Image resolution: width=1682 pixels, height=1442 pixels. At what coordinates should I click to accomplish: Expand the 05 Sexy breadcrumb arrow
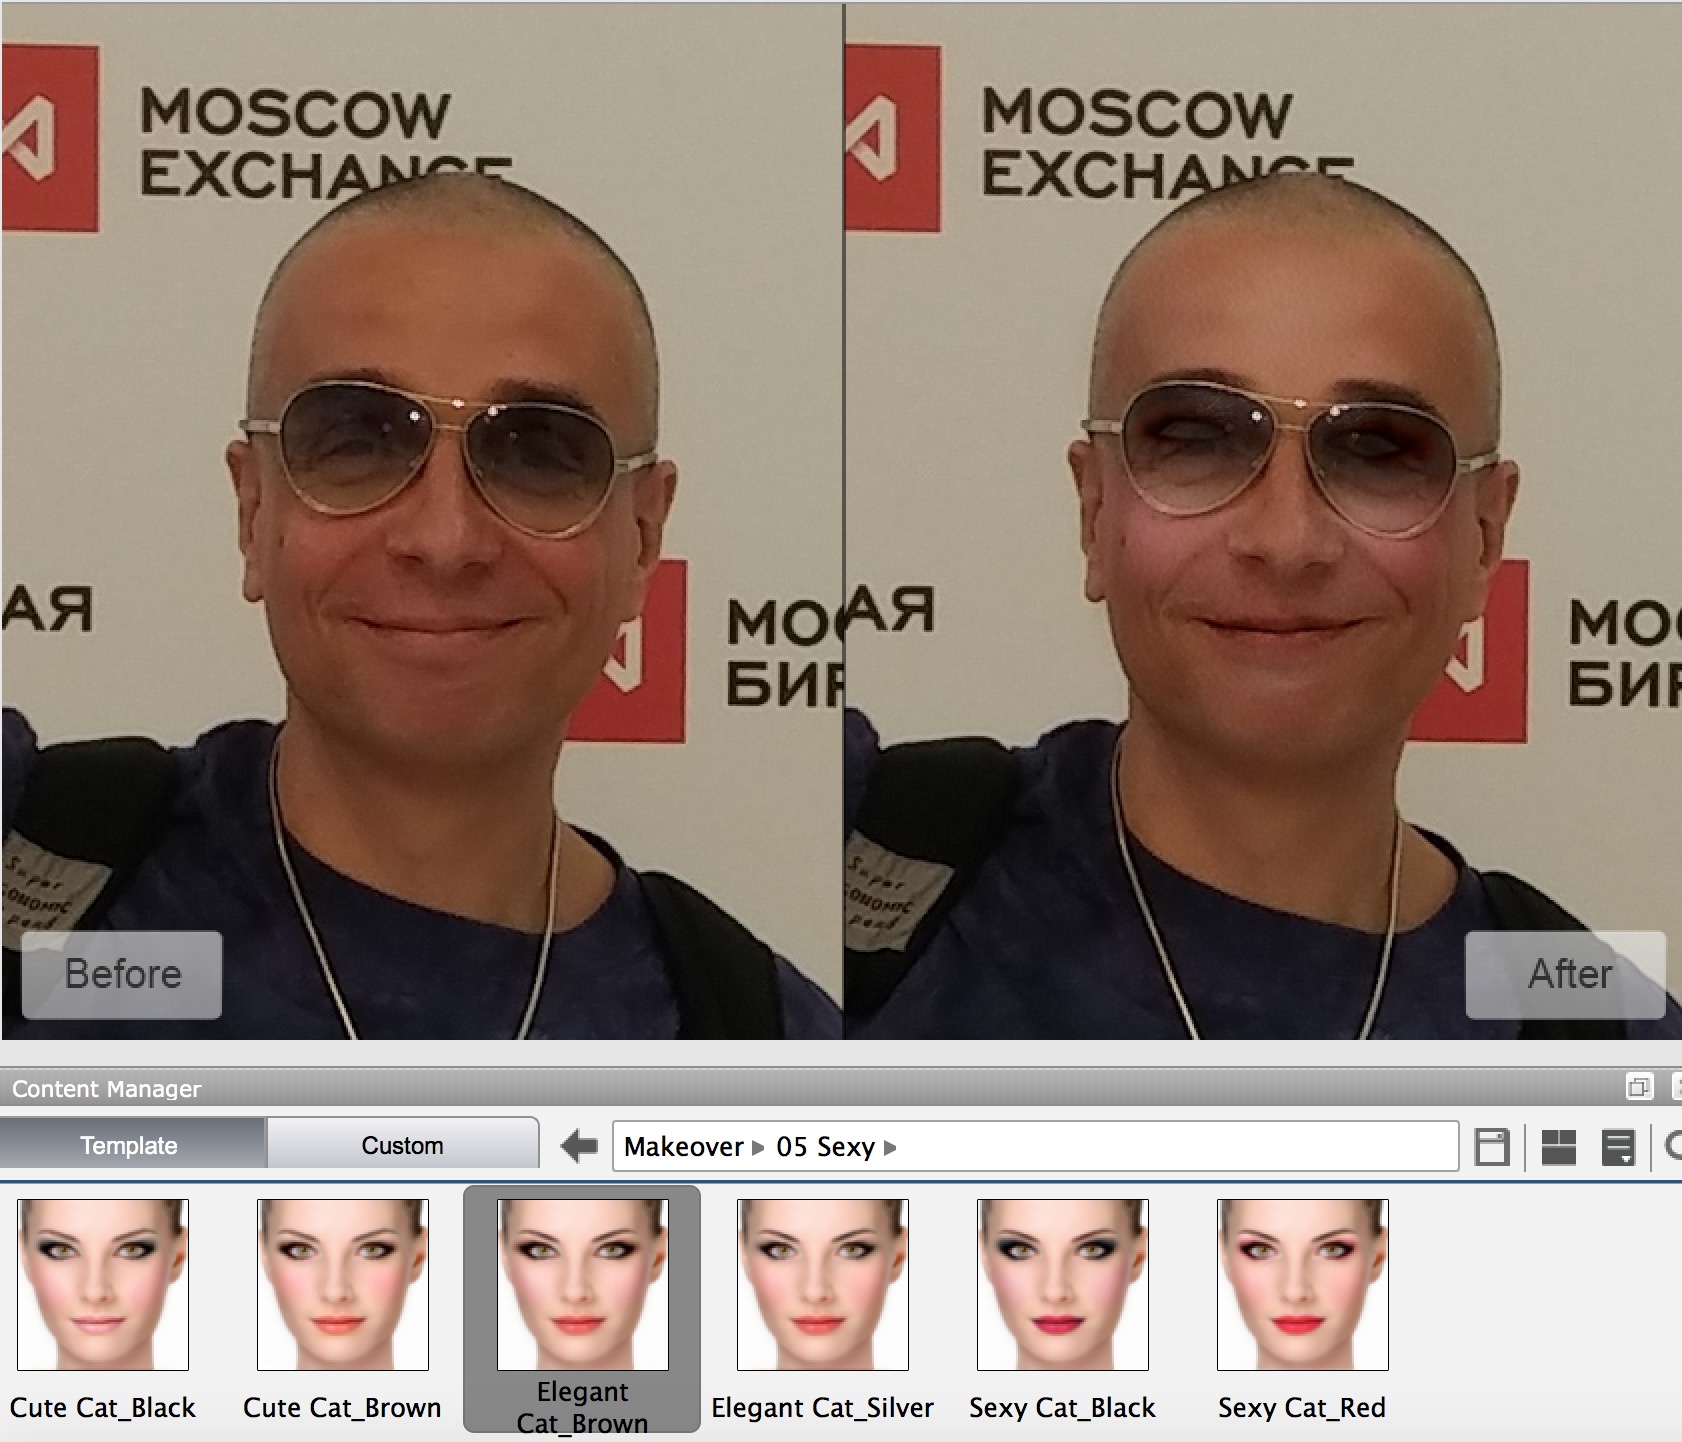click(x=890, y=1147)
